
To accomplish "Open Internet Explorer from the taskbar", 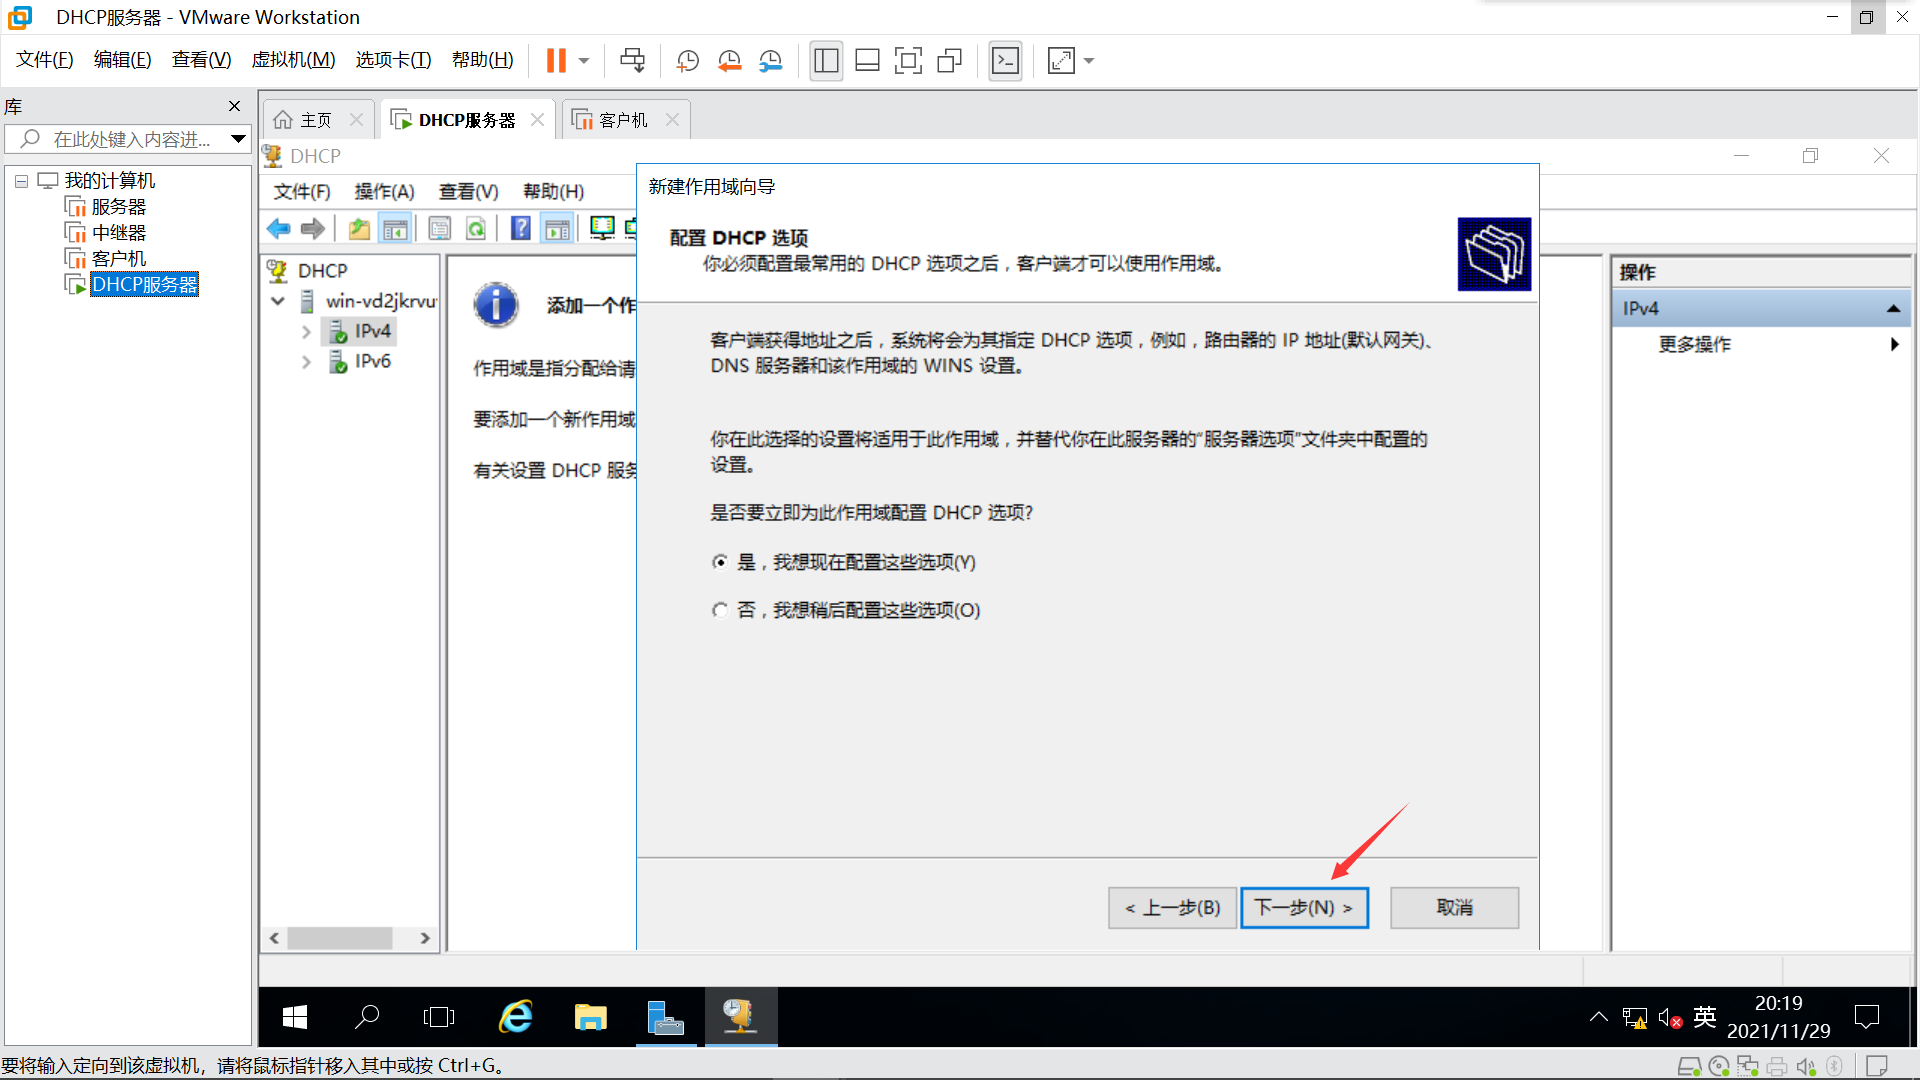I will (516, 1017).
